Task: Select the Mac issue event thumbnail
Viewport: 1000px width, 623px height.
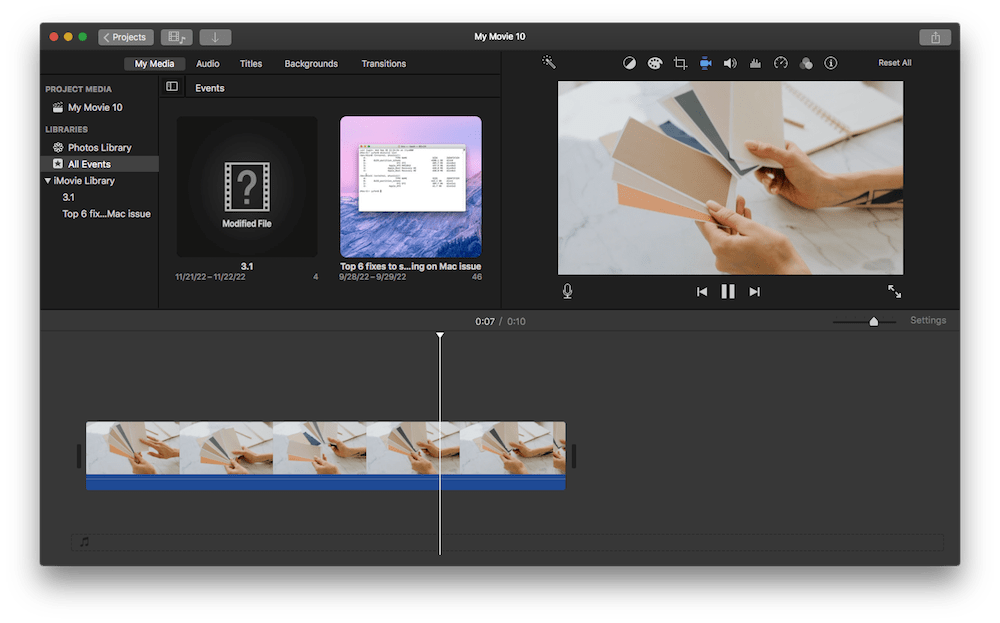Action: [410, 187]
